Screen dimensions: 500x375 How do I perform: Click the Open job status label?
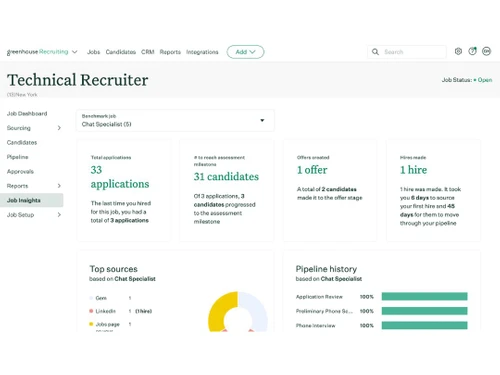(485, 80)
